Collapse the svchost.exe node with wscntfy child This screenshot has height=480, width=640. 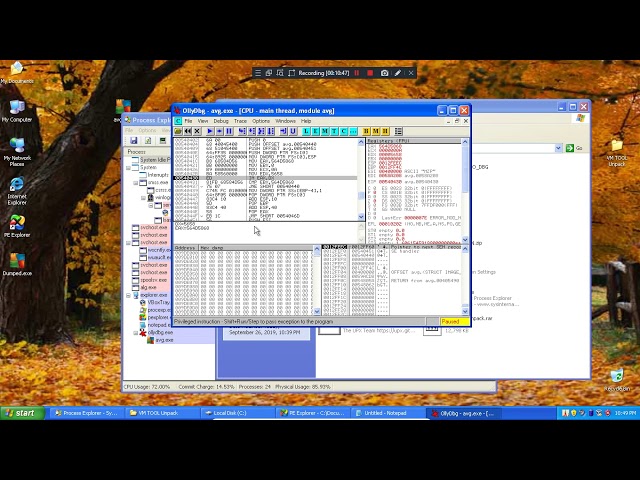tap(128, 242)
